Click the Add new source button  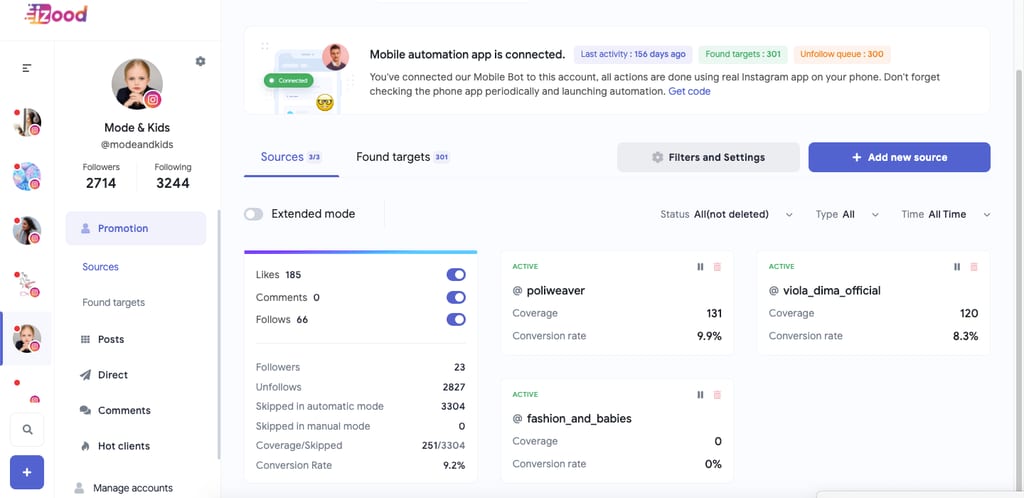tap(899, 157)
